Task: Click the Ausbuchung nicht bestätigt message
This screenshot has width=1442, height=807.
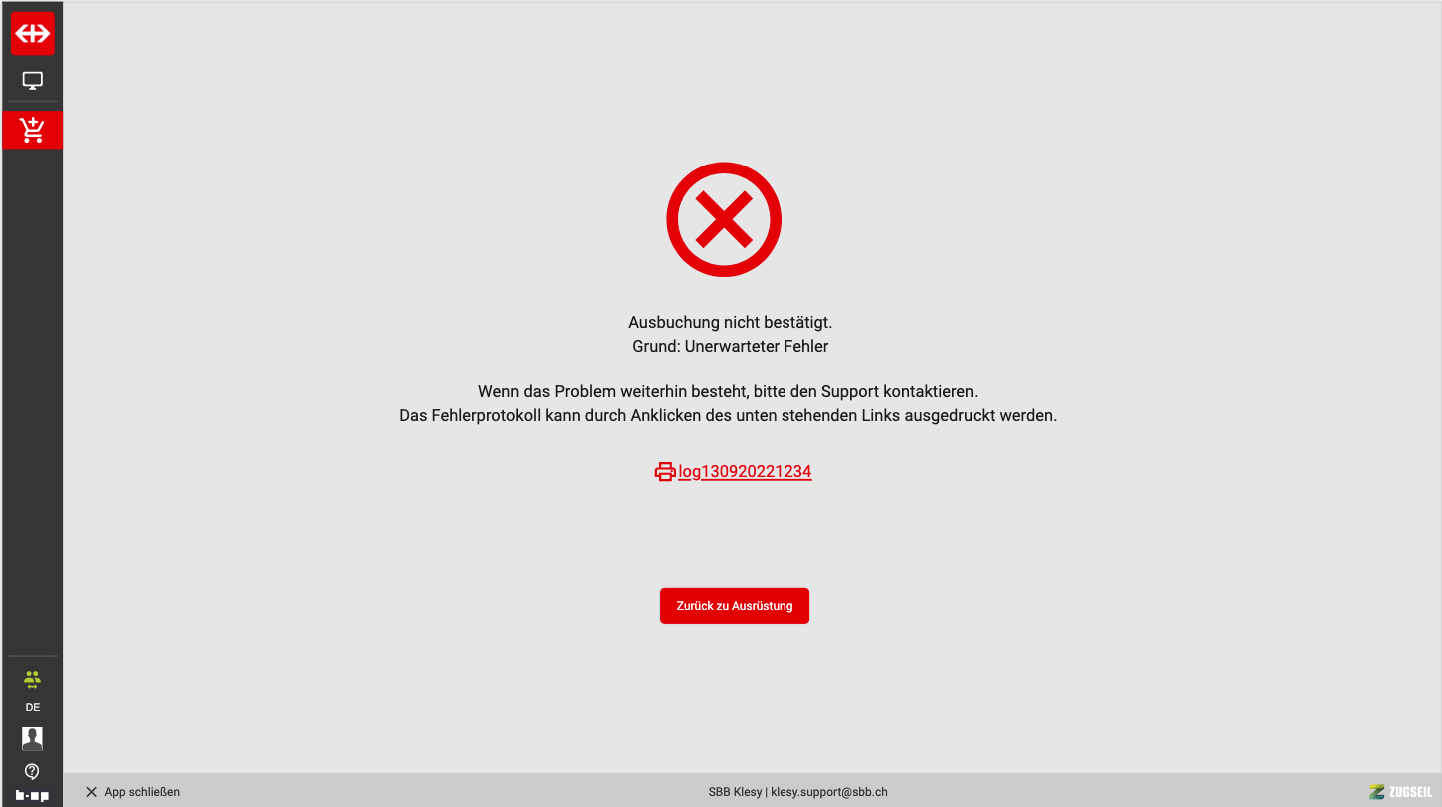Action: pos(730,322)
